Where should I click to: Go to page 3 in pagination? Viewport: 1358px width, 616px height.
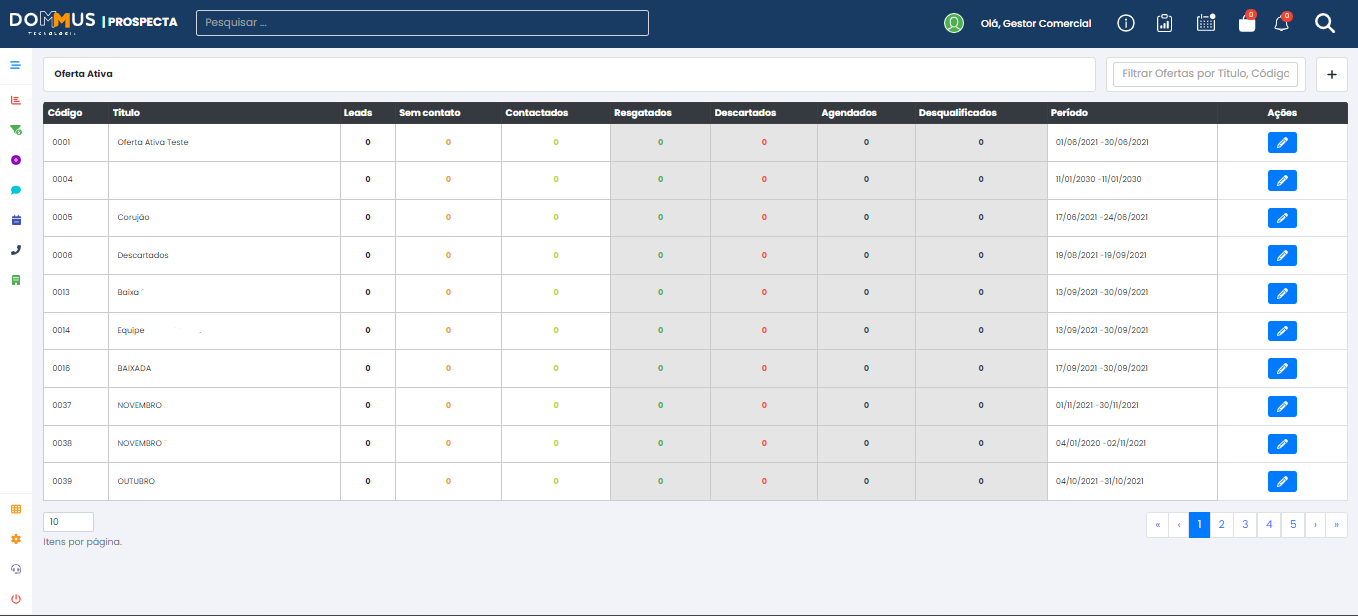tap(1245, 524)
